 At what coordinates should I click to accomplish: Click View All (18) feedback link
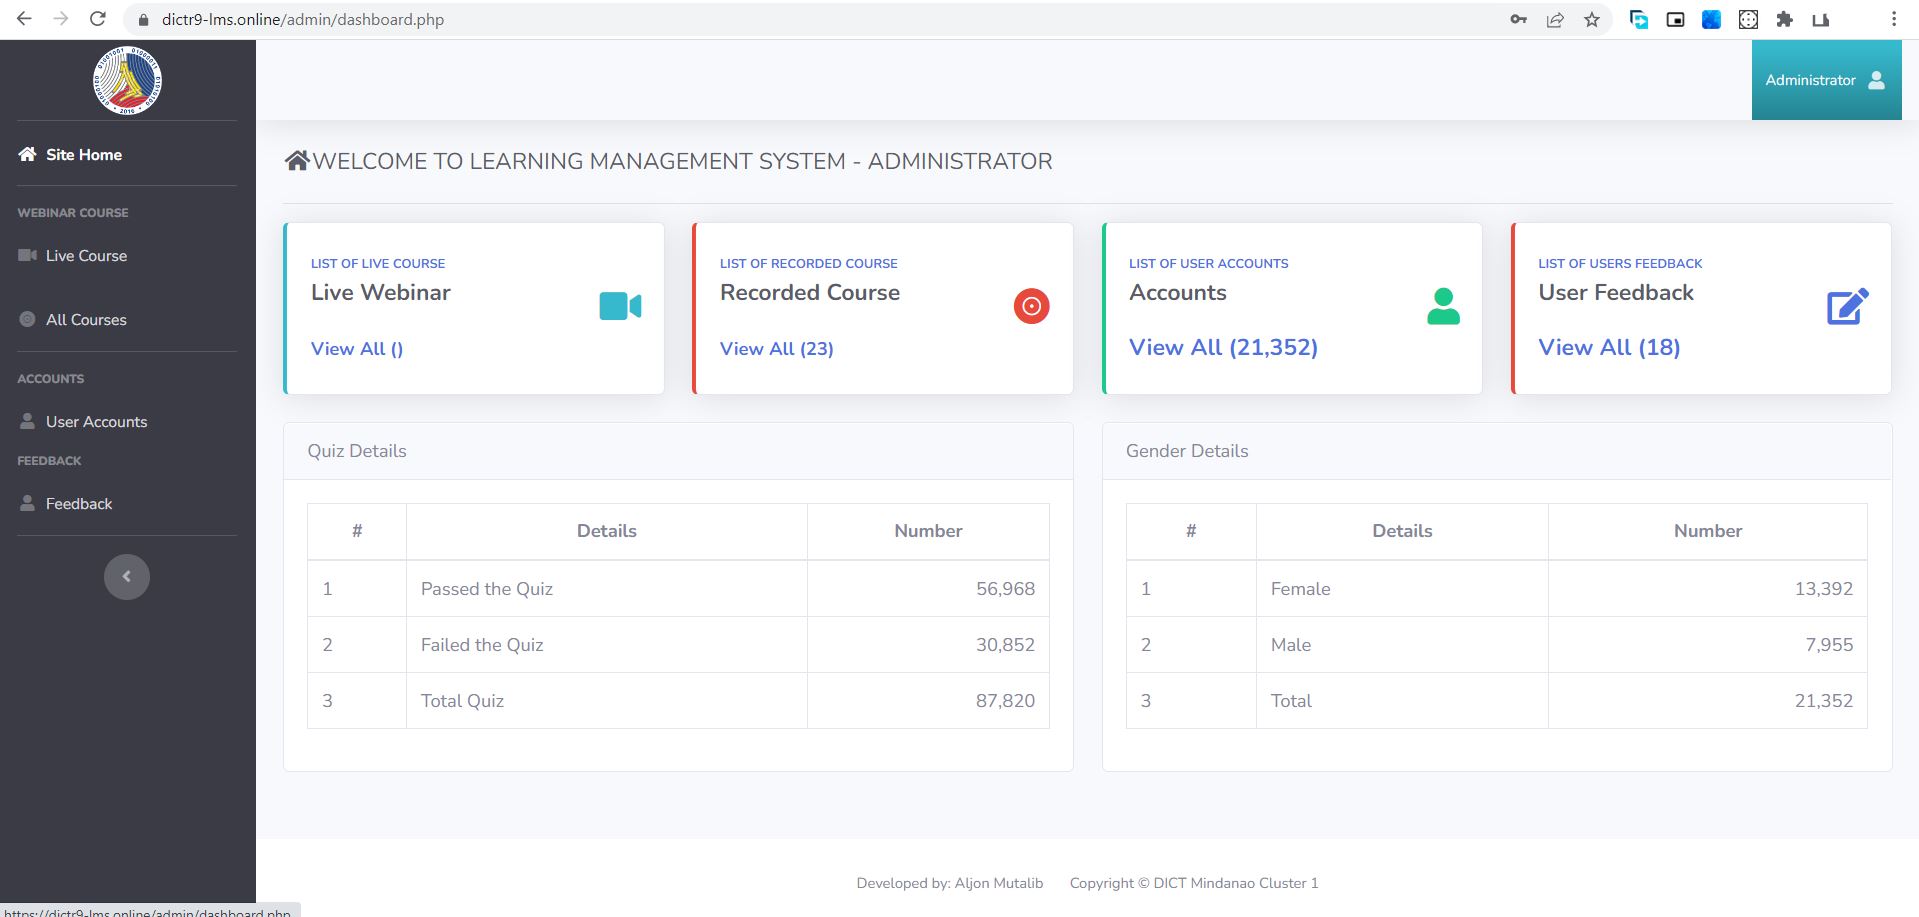coord(1608,348)
